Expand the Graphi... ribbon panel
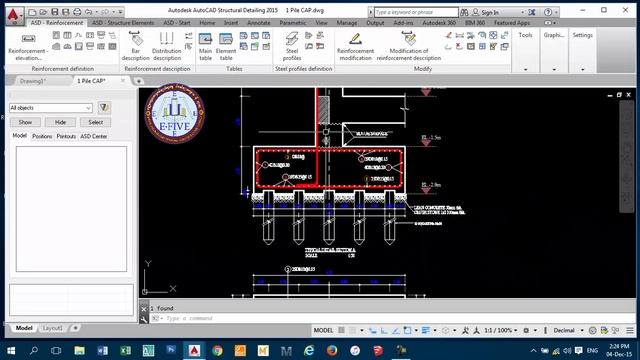The image size is (640, 360). (554, 69)
